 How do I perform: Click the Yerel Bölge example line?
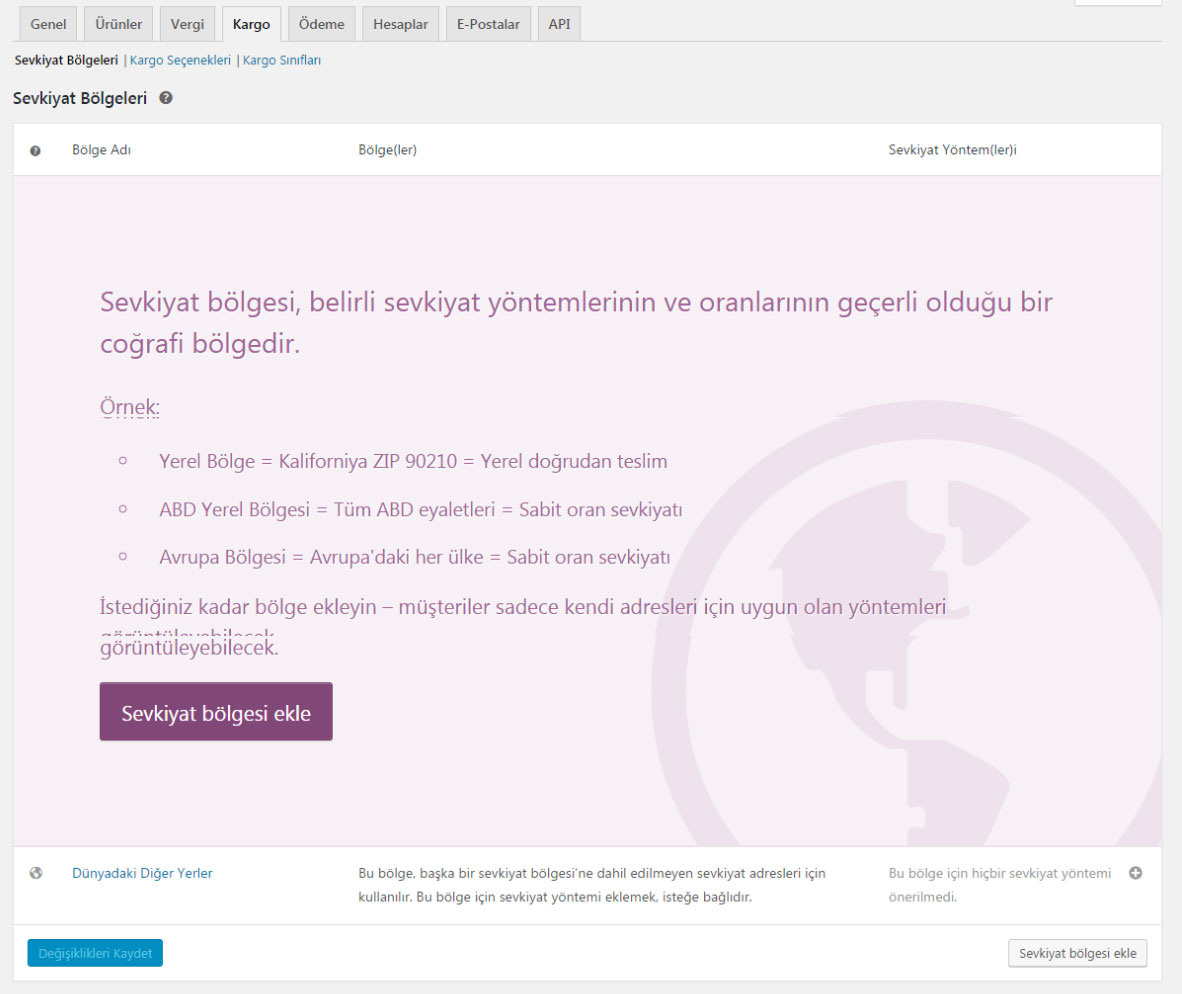coord(413,461)
